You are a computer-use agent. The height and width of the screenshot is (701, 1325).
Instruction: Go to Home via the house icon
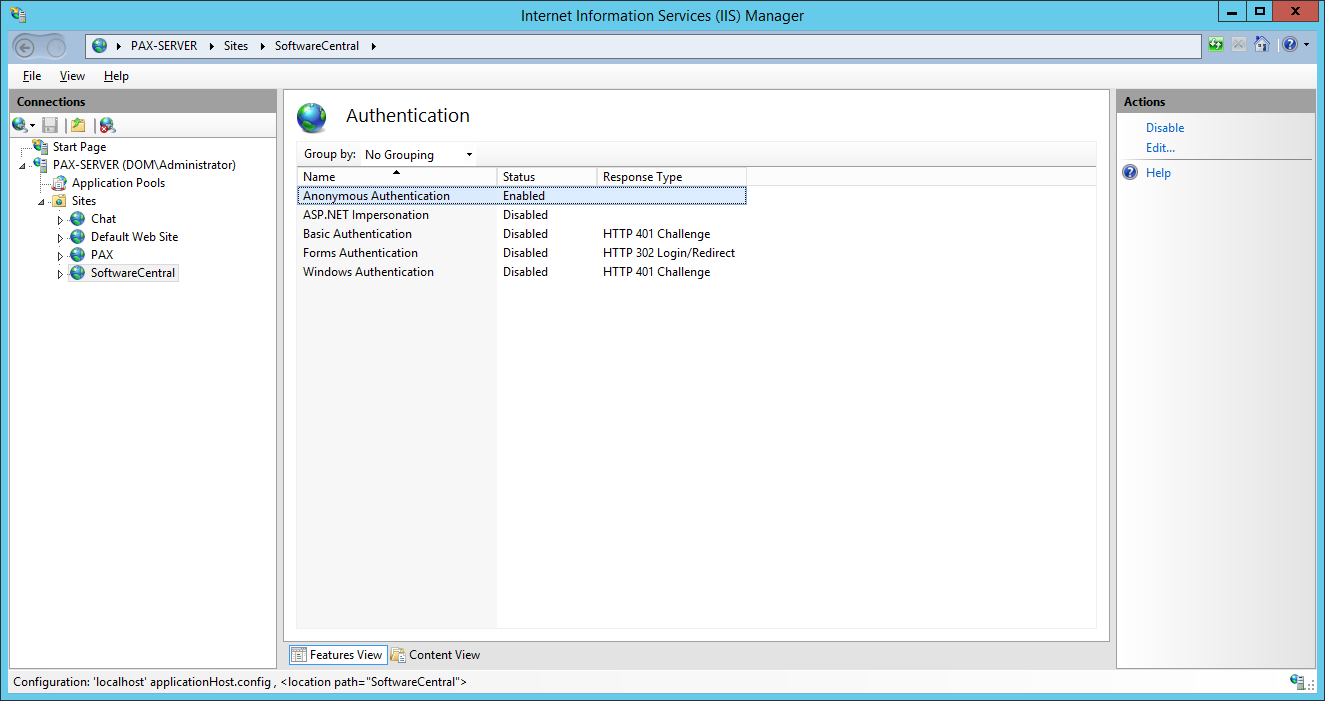[x=1262, y=45]
